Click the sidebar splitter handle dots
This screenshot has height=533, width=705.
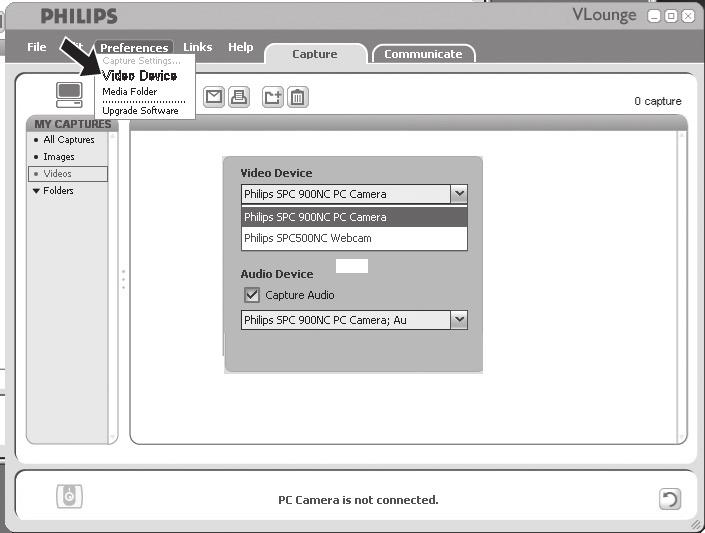click(x=124, y=279)
